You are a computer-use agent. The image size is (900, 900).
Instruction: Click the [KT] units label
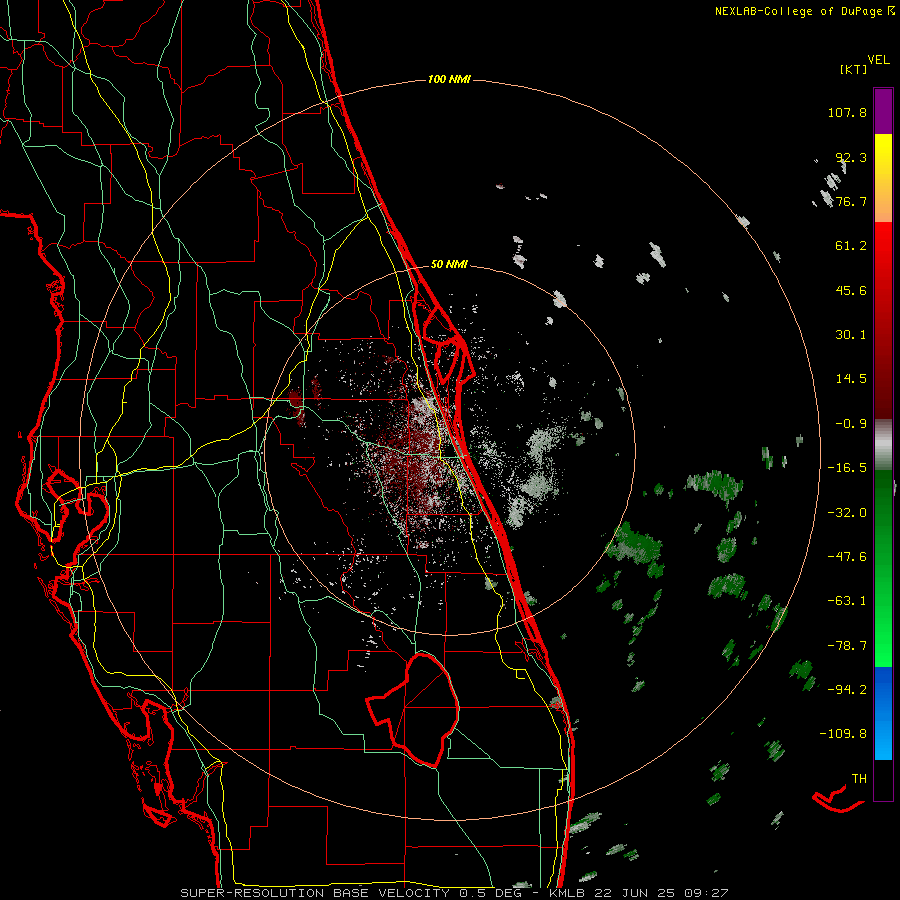coord(854,69)
